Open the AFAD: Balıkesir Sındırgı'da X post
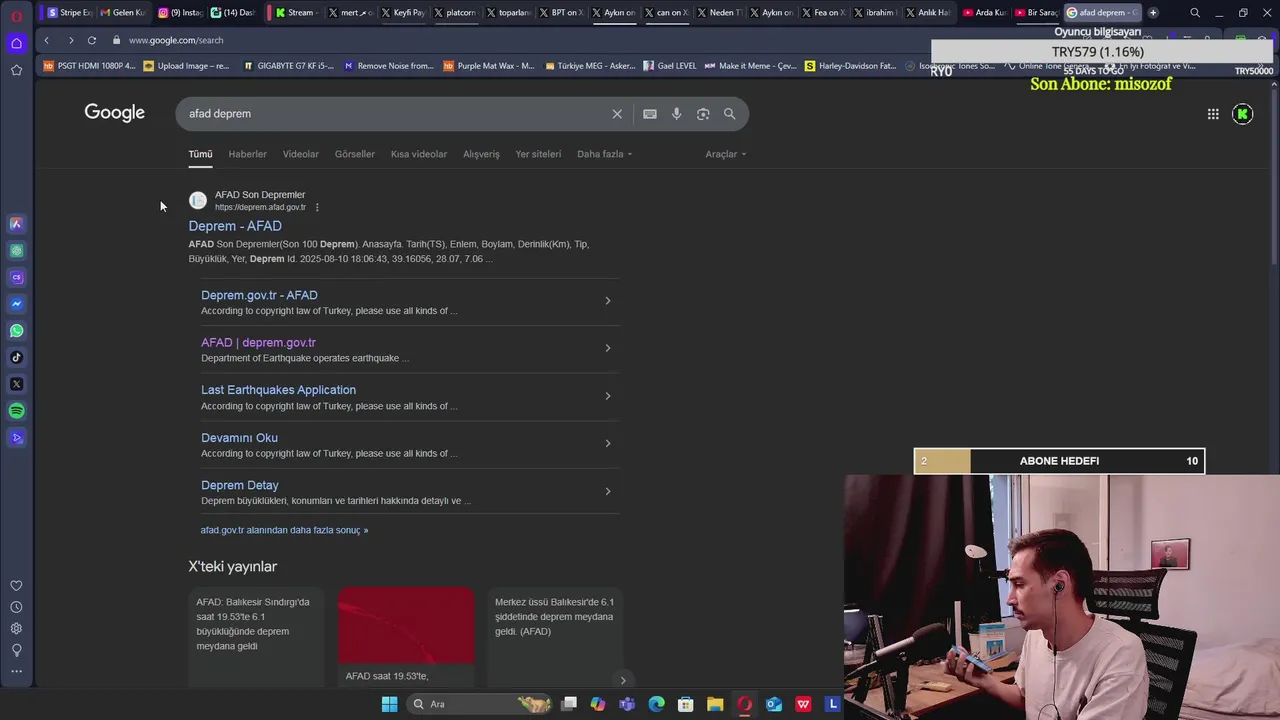Viewport: 1280px width, 720px height. pos(256,637)
